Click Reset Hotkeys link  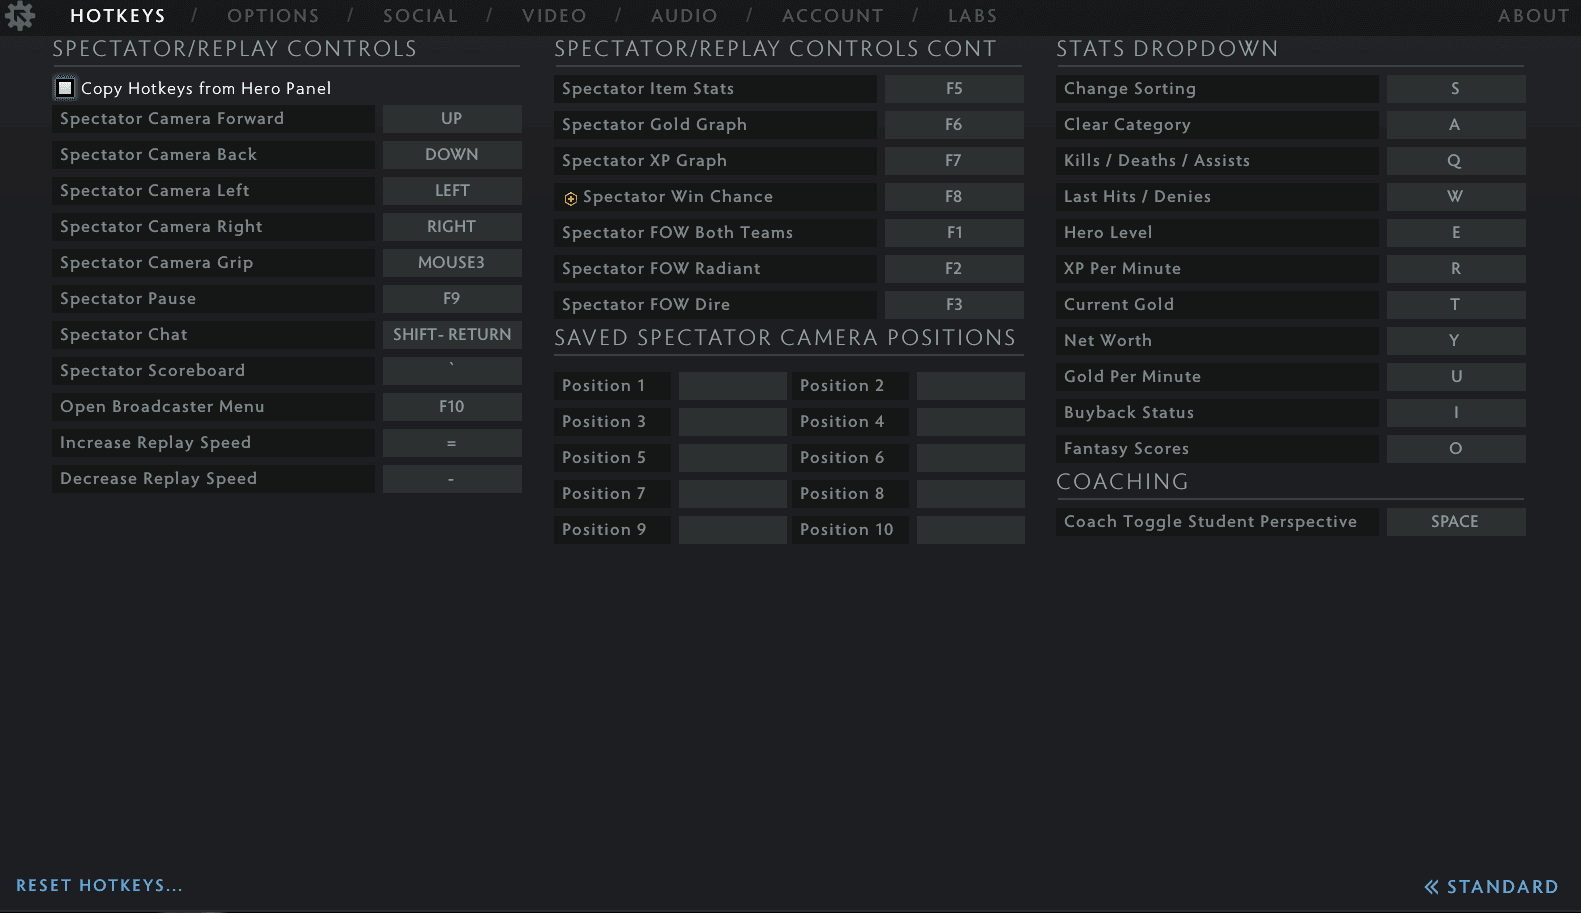pyautogui.click(x=99, y=885)
